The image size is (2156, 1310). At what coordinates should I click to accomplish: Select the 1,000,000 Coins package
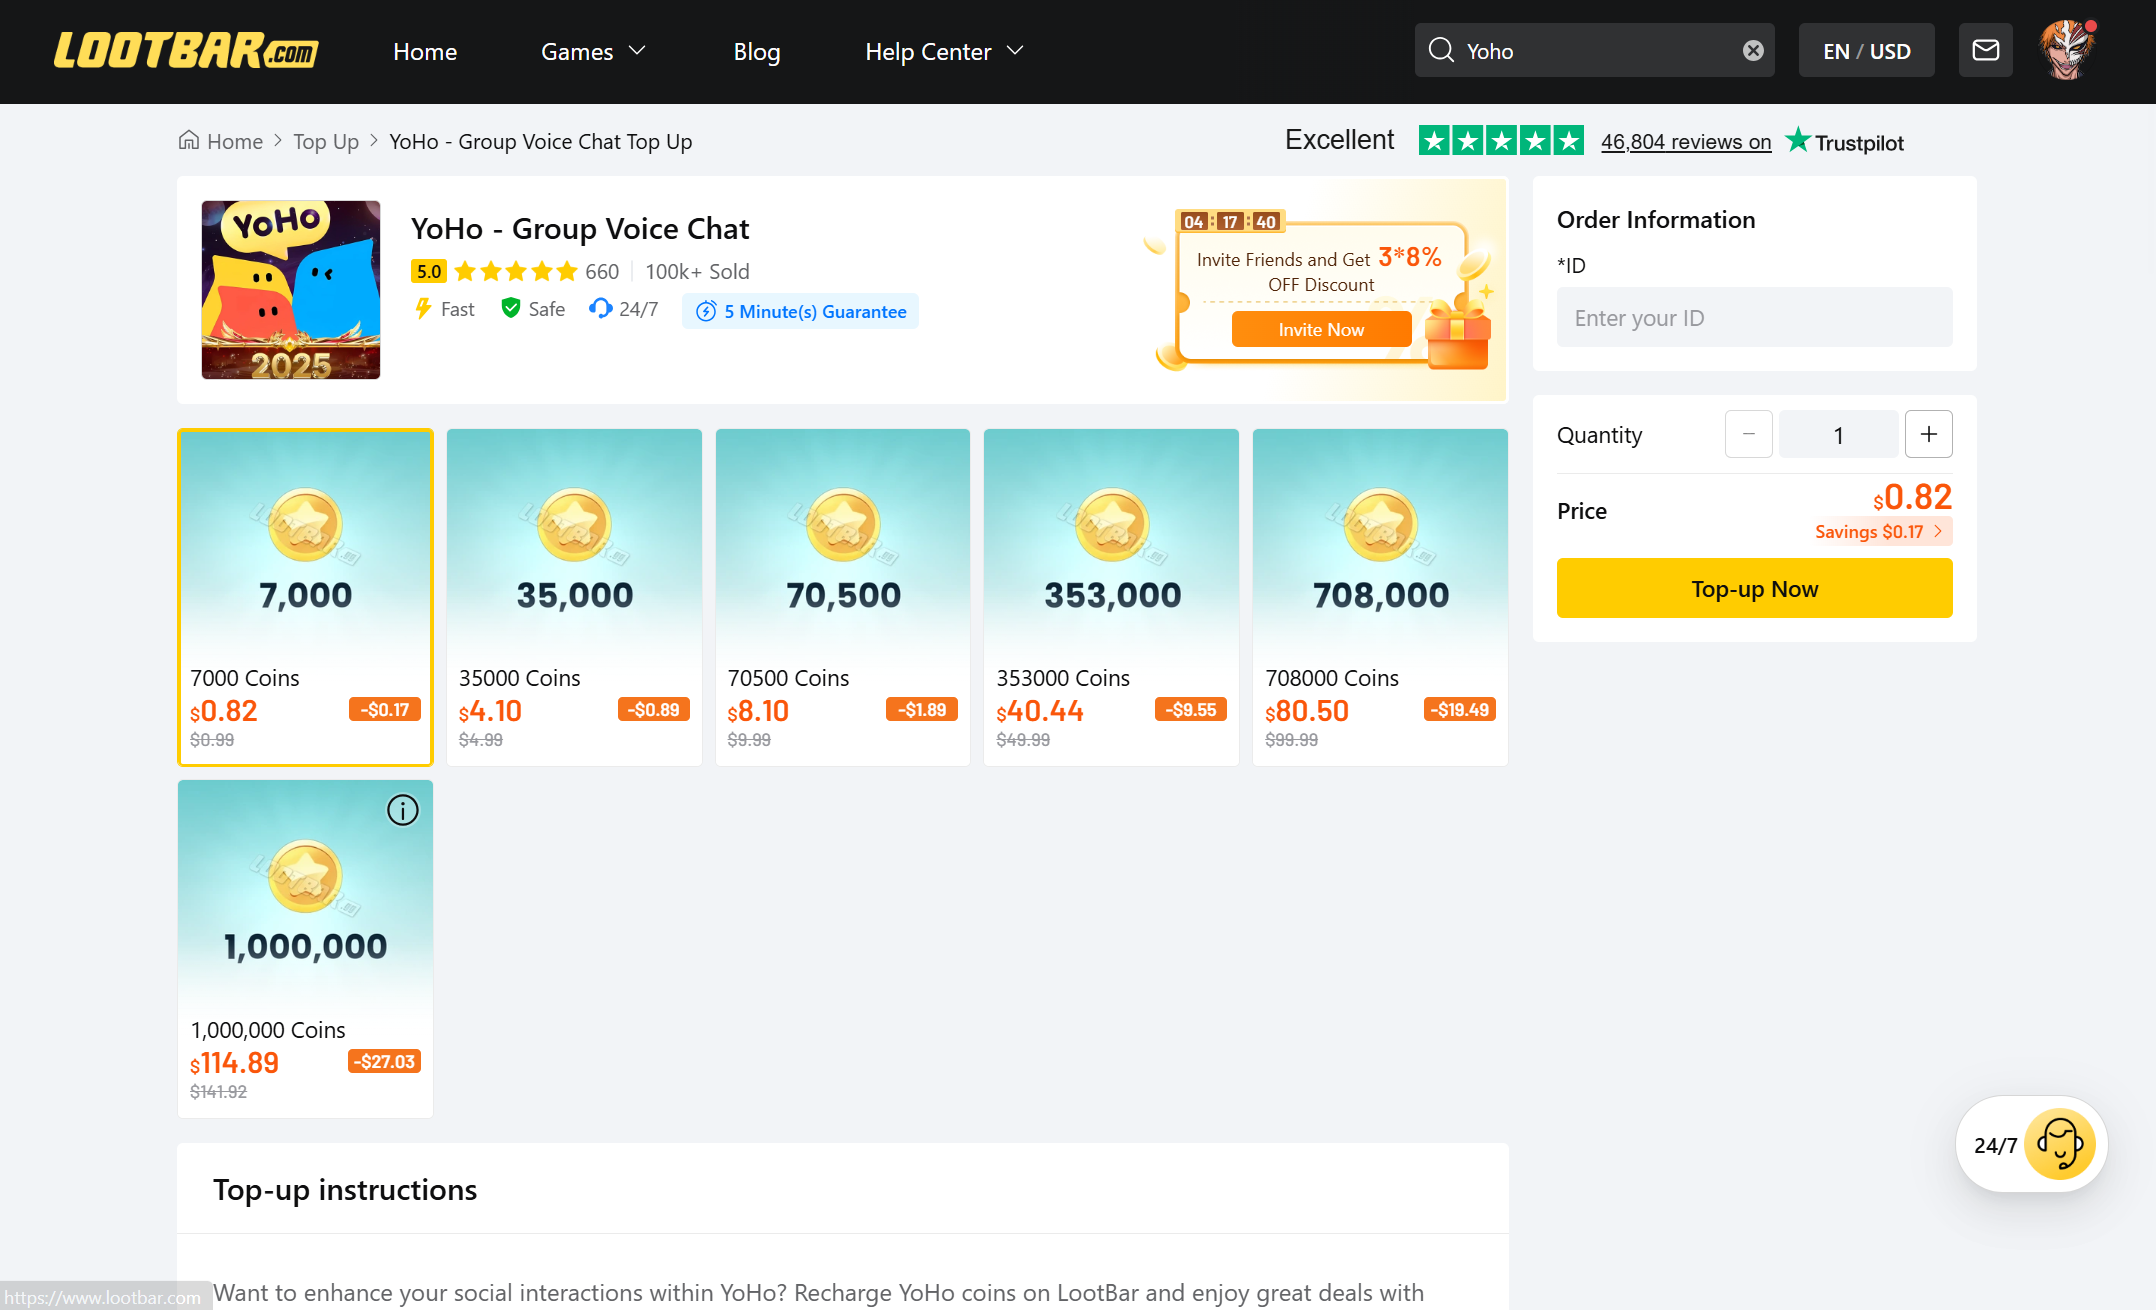(305, 949)
